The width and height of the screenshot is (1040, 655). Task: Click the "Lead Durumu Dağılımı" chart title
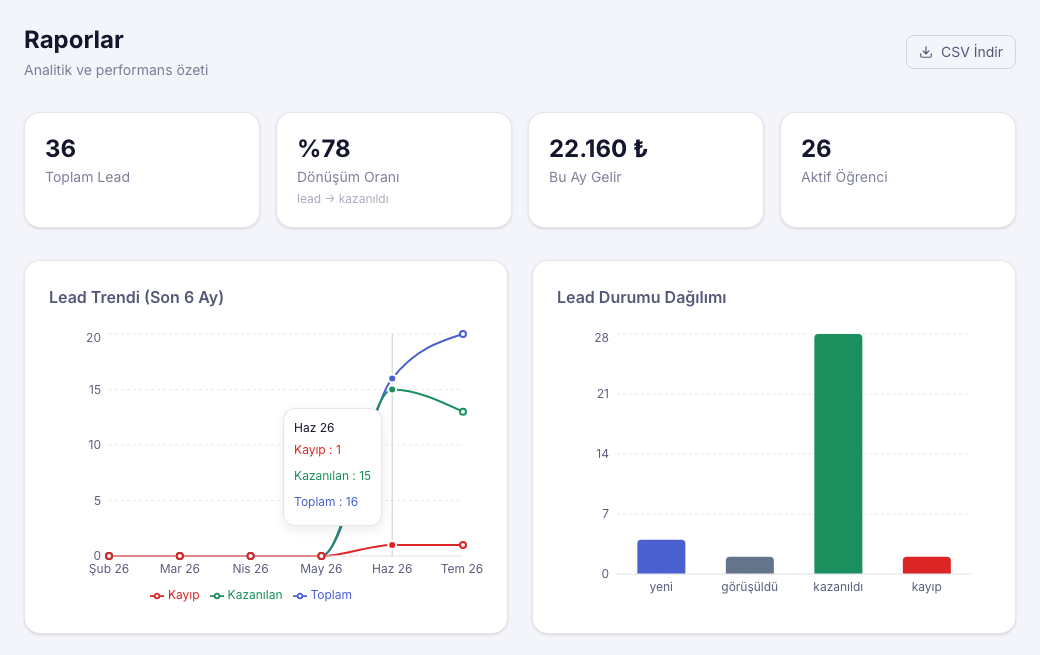tap(641, 297)
